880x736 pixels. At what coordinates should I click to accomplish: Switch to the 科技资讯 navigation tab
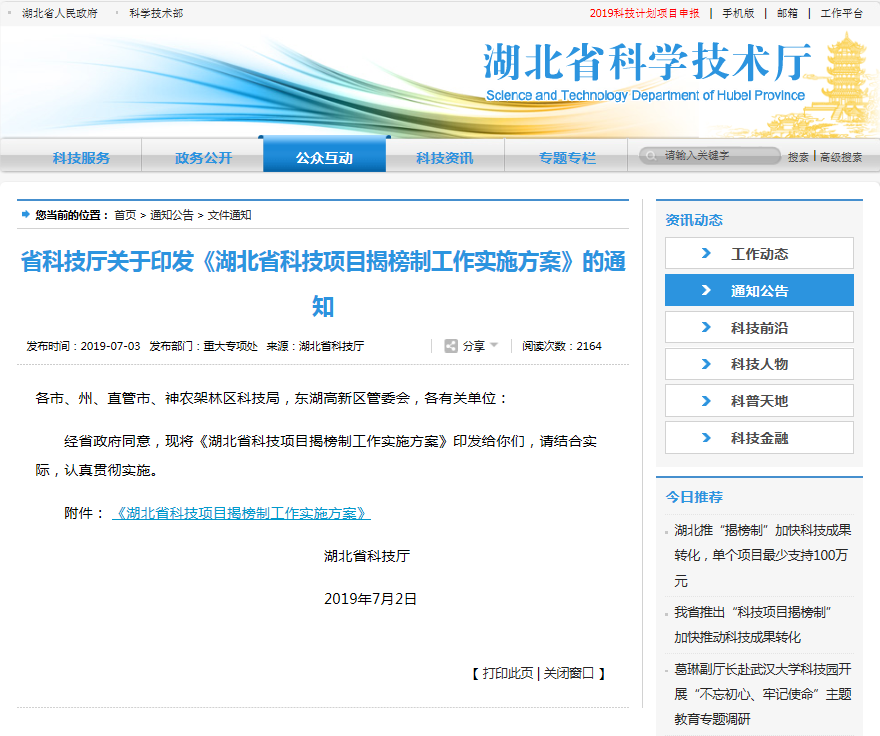445,158
